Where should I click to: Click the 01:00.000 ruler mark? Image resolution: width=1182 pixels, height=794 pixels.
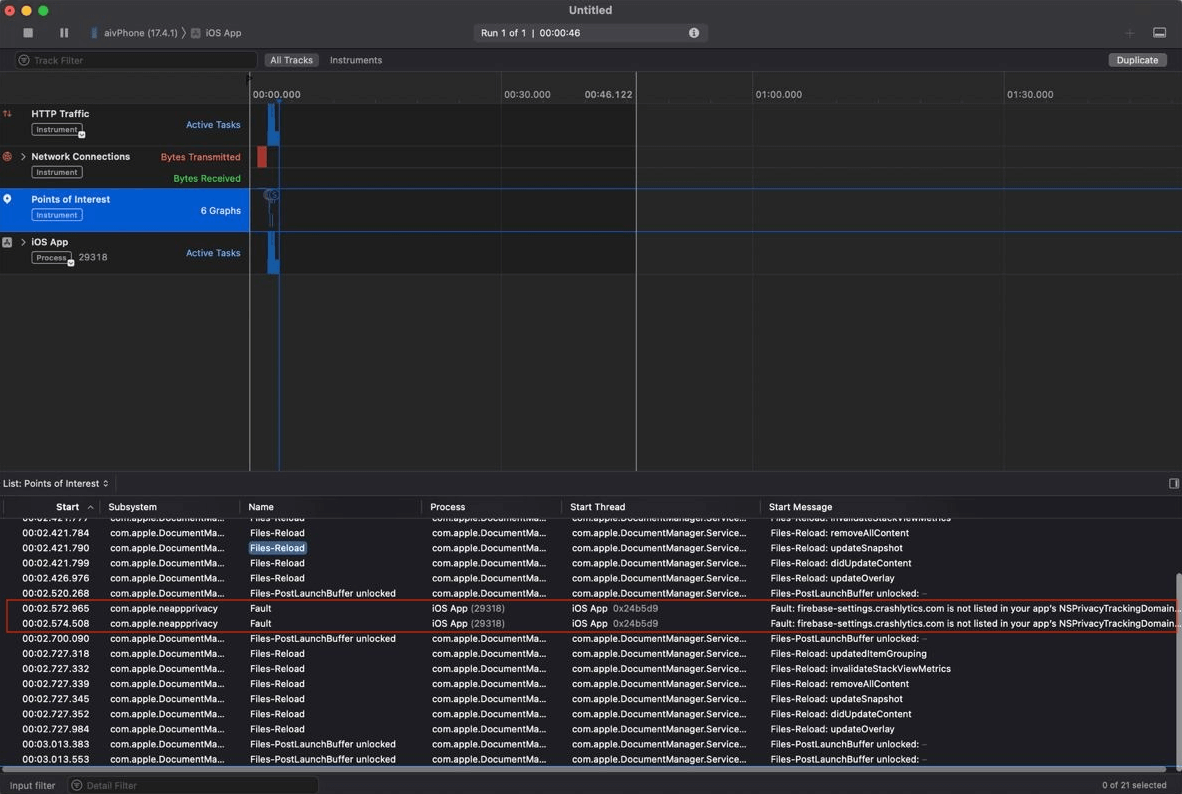click(x=779, y=94)
